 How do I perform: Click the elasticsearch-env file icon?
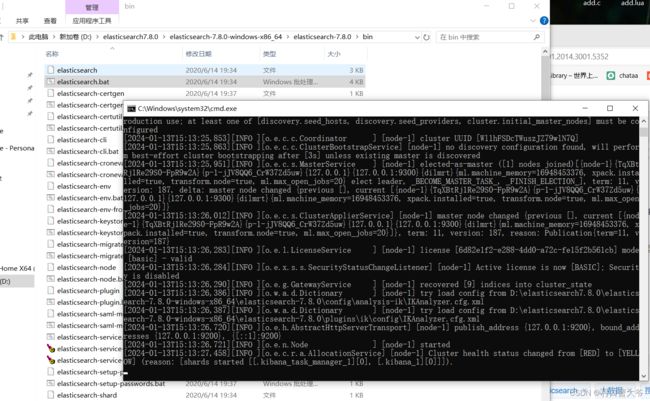(x=51, y=186)
